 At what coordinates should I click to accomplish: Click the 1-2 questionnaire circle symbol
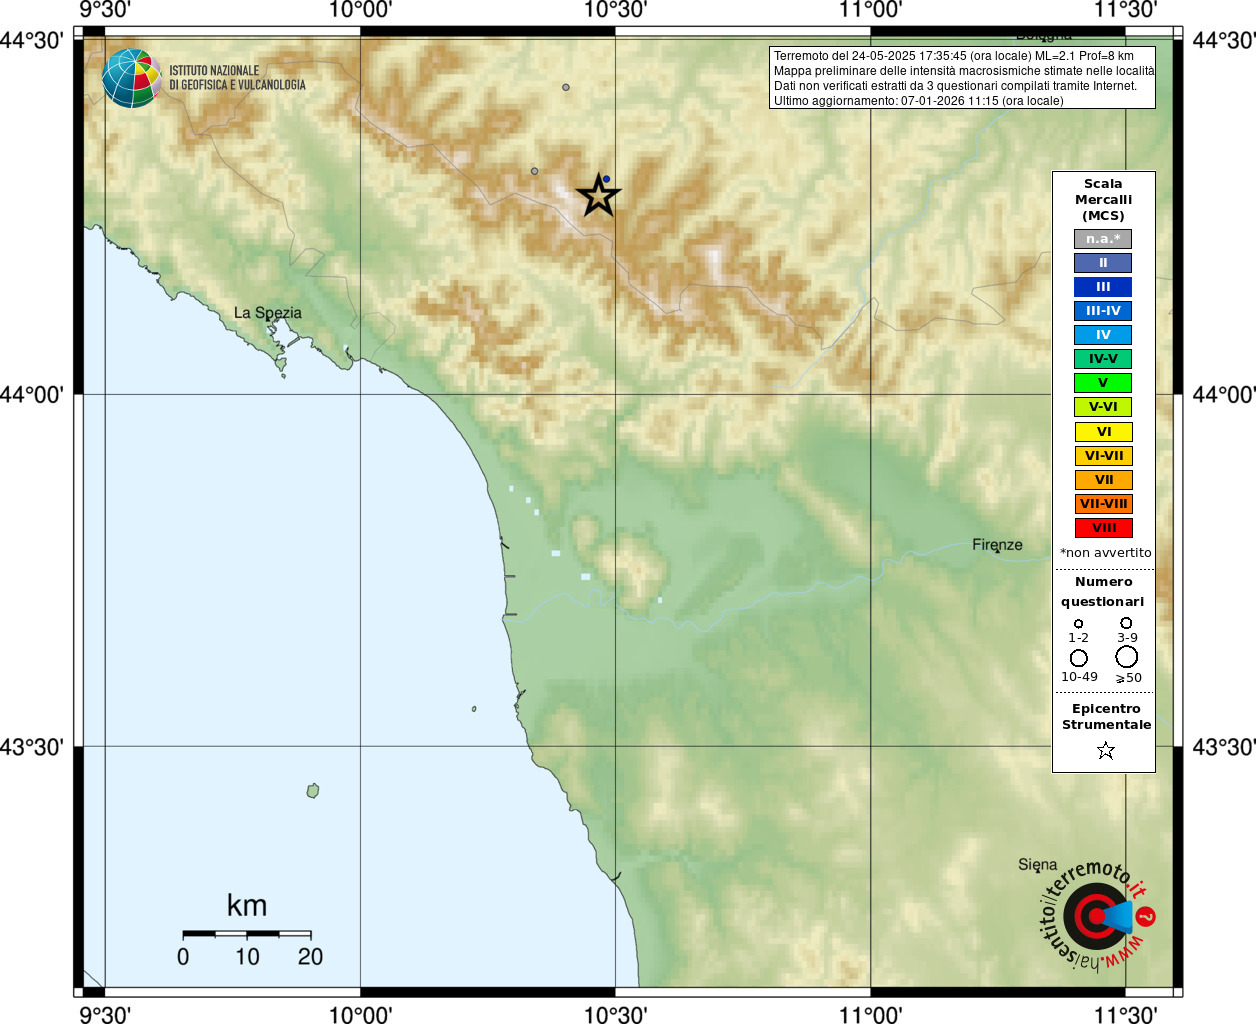coord(1078,624)
